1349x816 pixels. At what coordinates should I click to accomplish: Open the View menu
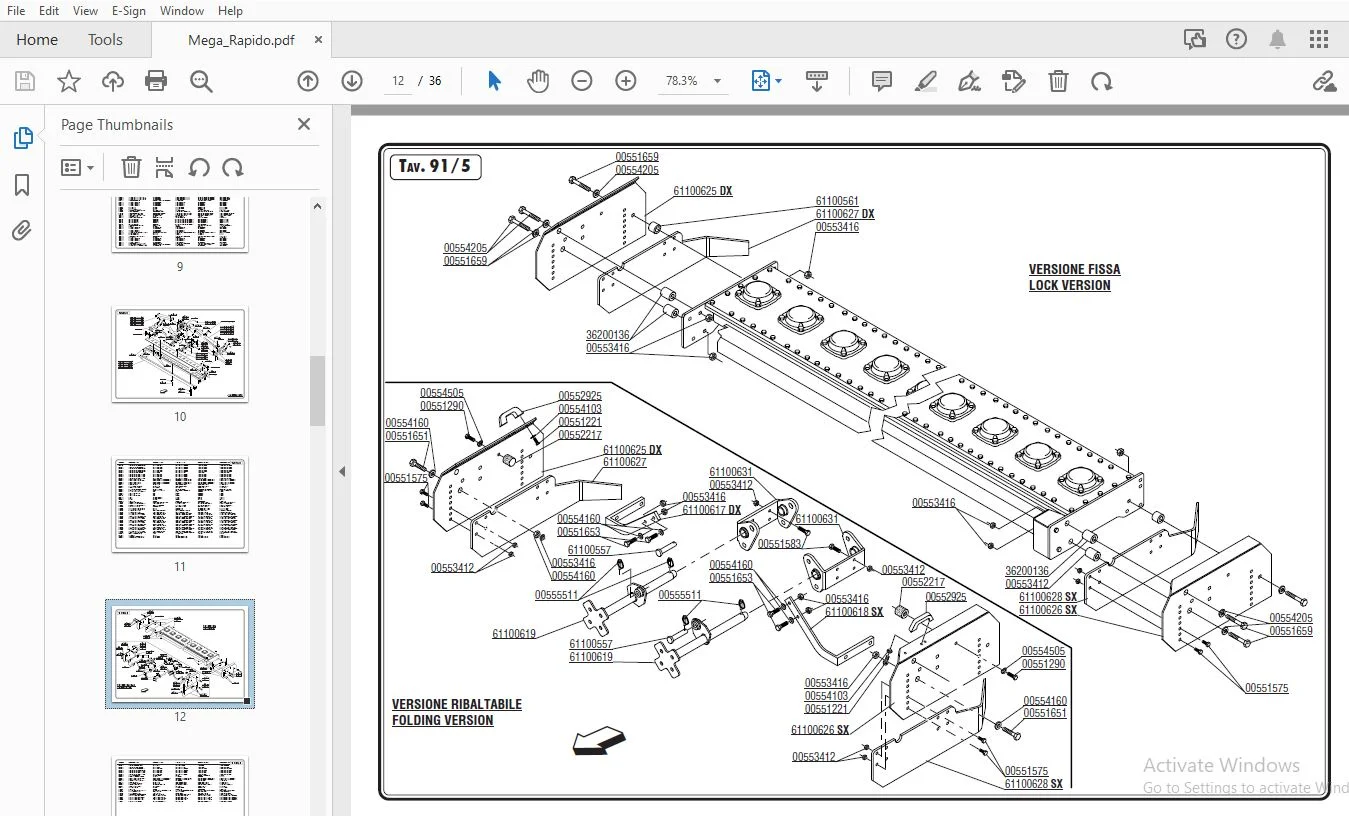[85, 10]
